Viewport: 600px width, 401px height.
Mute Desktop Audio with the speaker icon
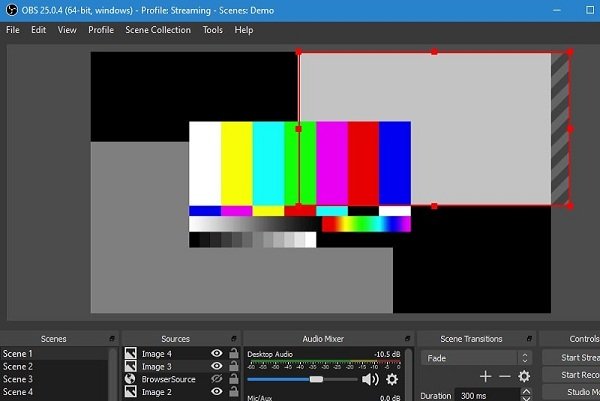(x=370, y=379)
